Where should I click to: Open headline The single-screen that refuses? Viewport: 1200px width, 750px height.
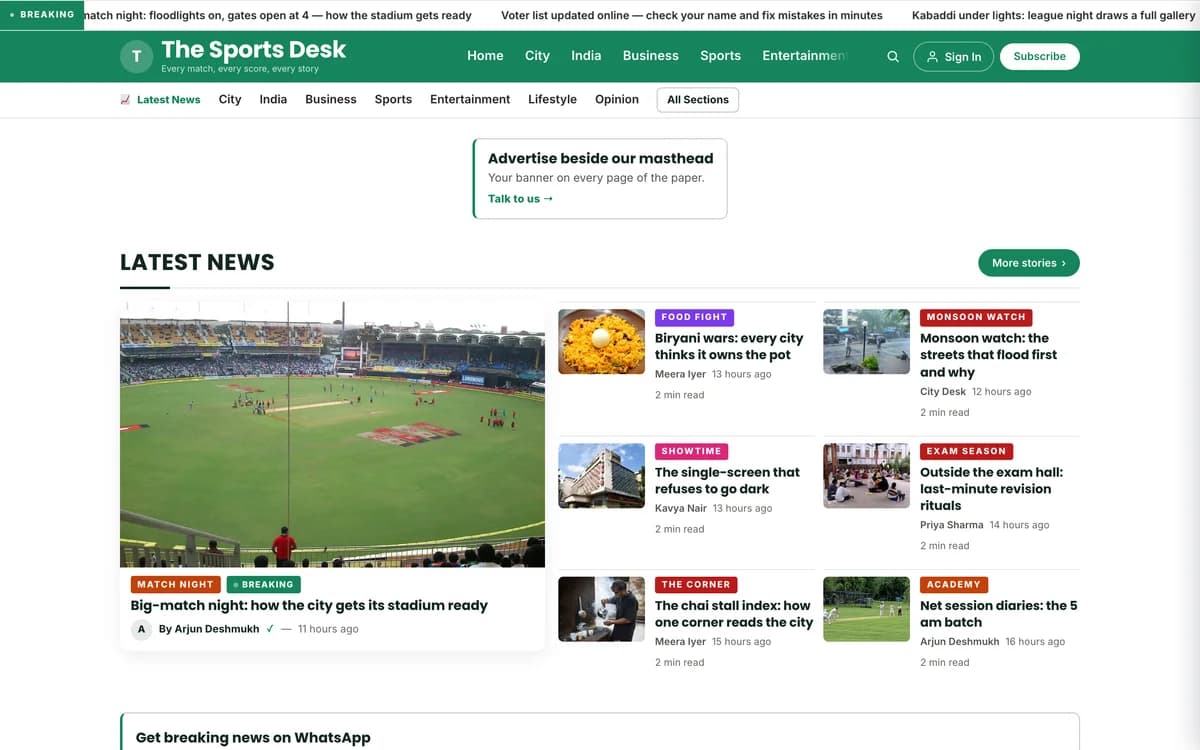727,480
